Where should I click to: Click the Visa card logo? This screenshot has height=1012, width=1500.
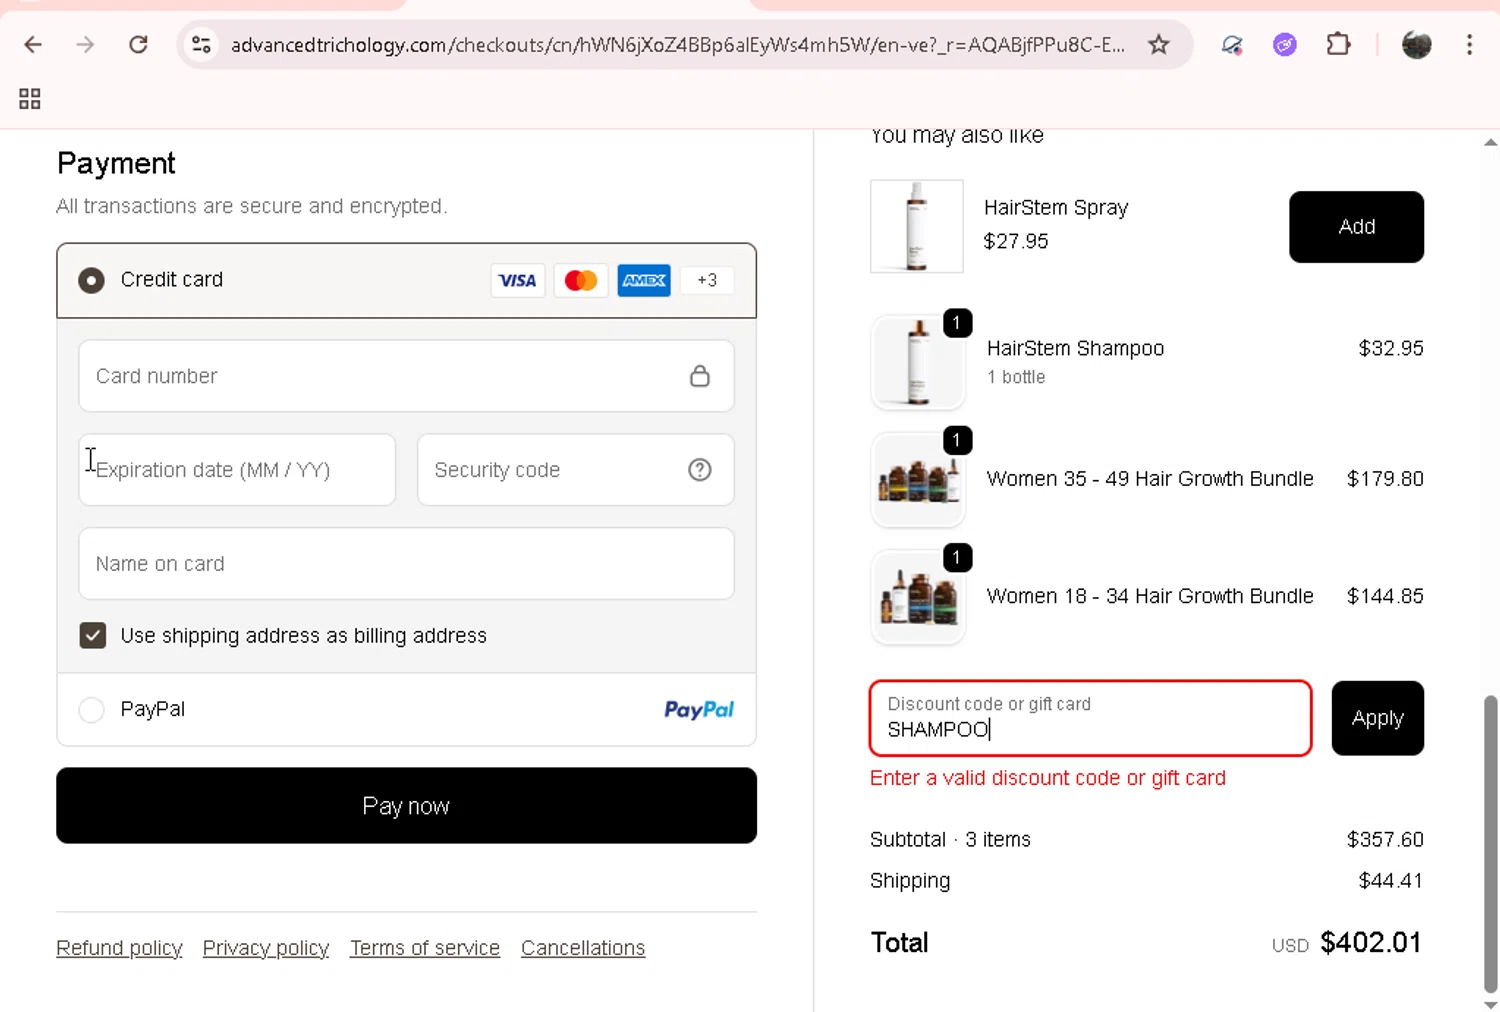(517, 280)
